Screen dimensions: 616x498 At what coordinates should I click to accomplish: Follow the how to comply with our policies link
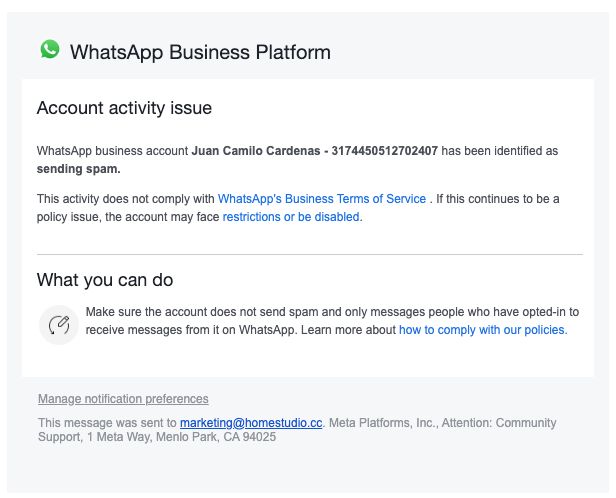(483, 330)
